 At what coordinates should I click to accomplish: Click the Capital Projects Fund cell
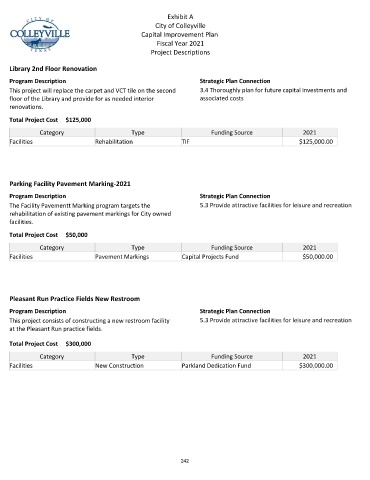[x=232, y=257]
